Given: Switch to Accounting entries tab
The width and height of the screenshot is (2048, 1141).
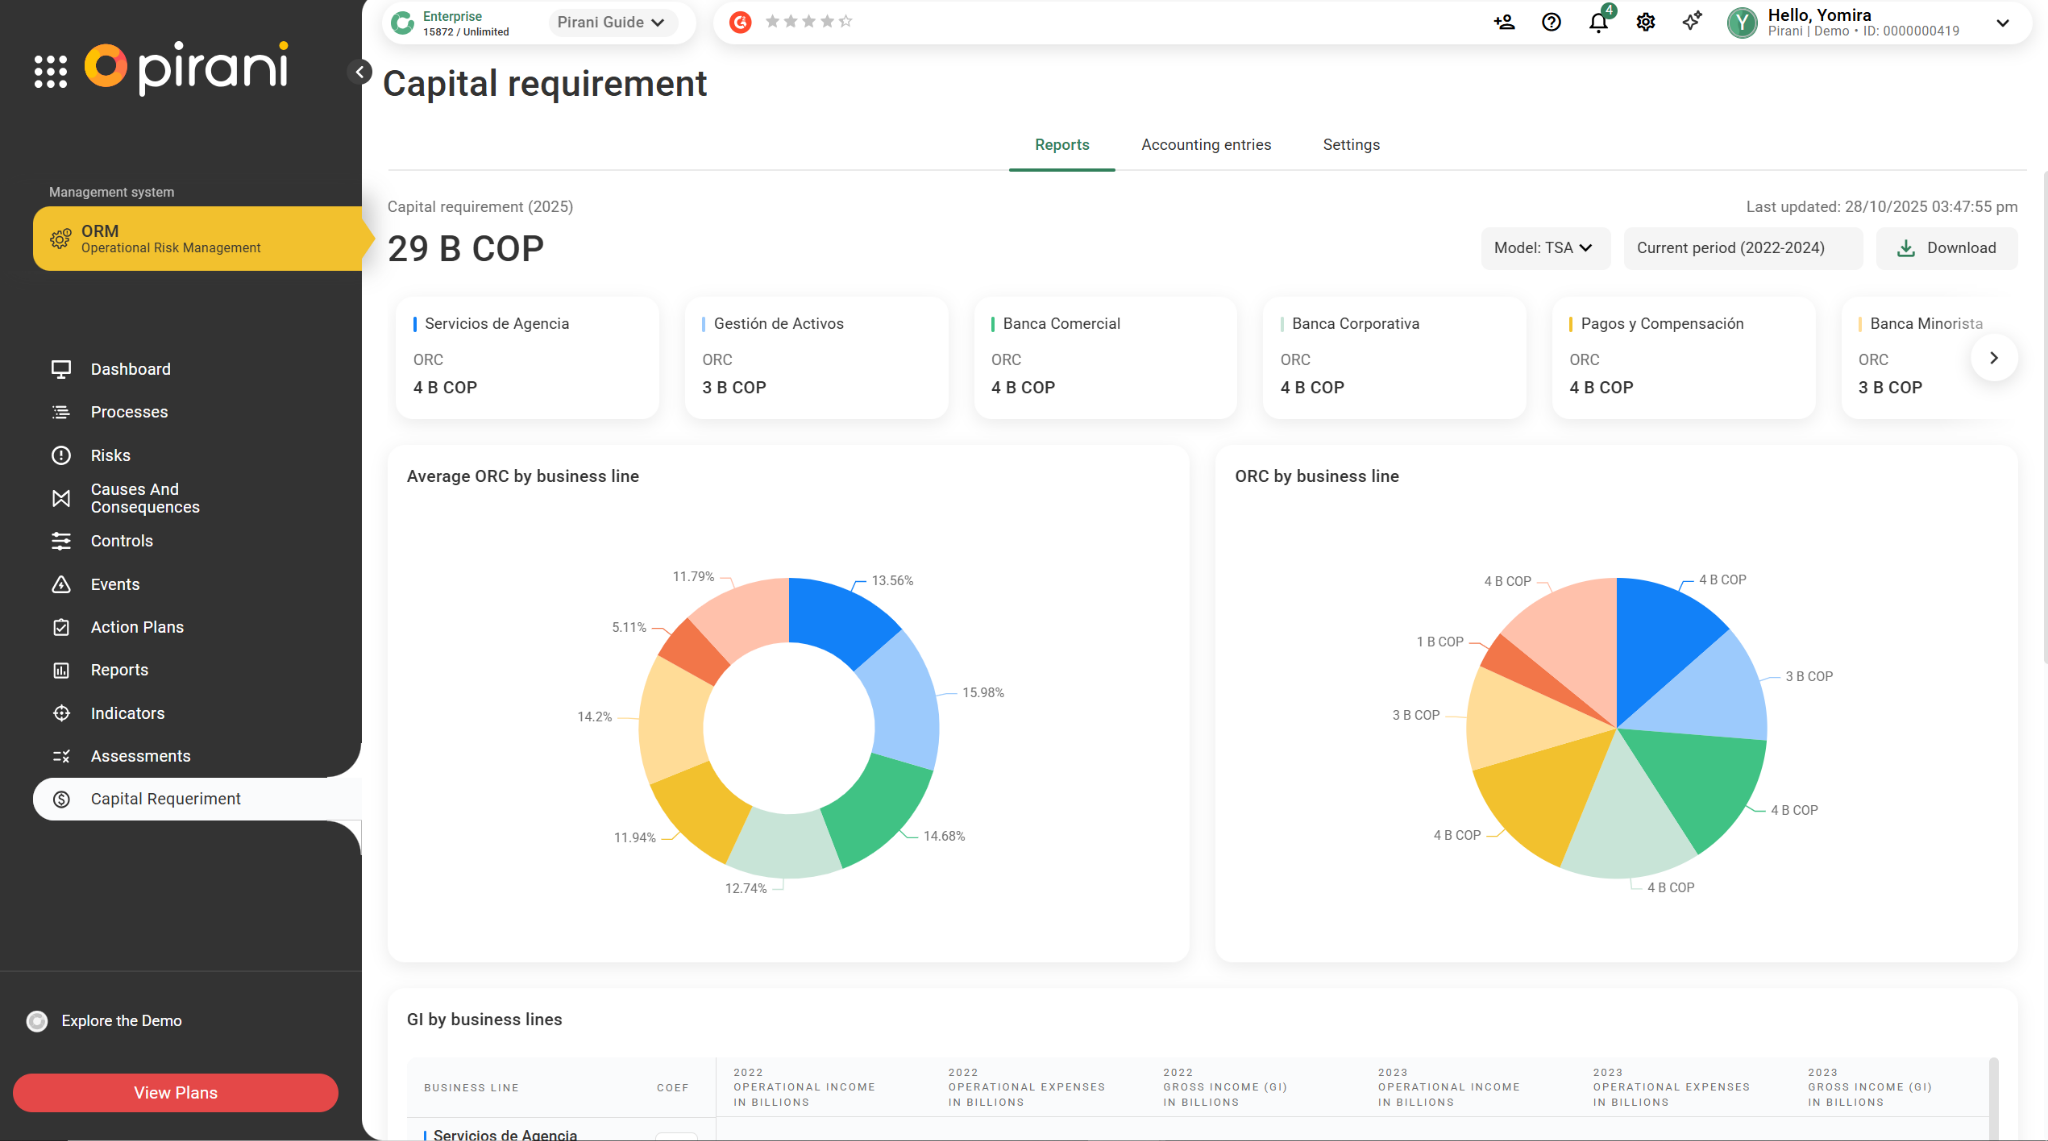Looking at the screenshot, I should [x=1206, y=145].
